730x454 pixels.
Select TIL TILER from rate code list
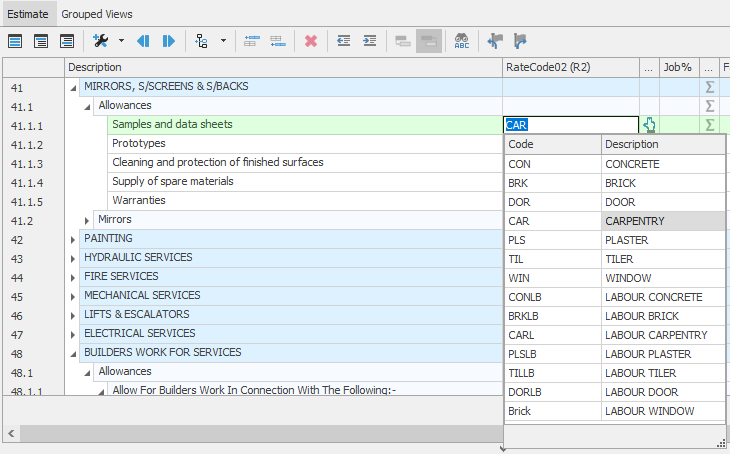615,259
